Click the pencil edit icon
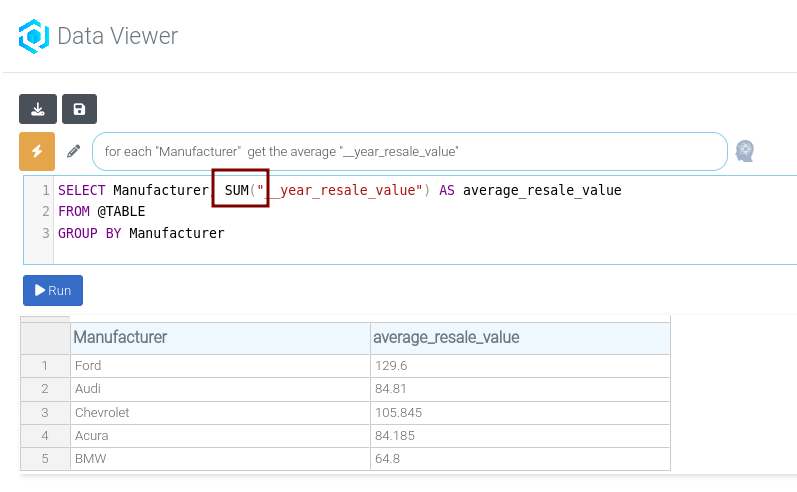Image resolution: width=797 pixels, height=492 pixels. [x=73, y=151]
